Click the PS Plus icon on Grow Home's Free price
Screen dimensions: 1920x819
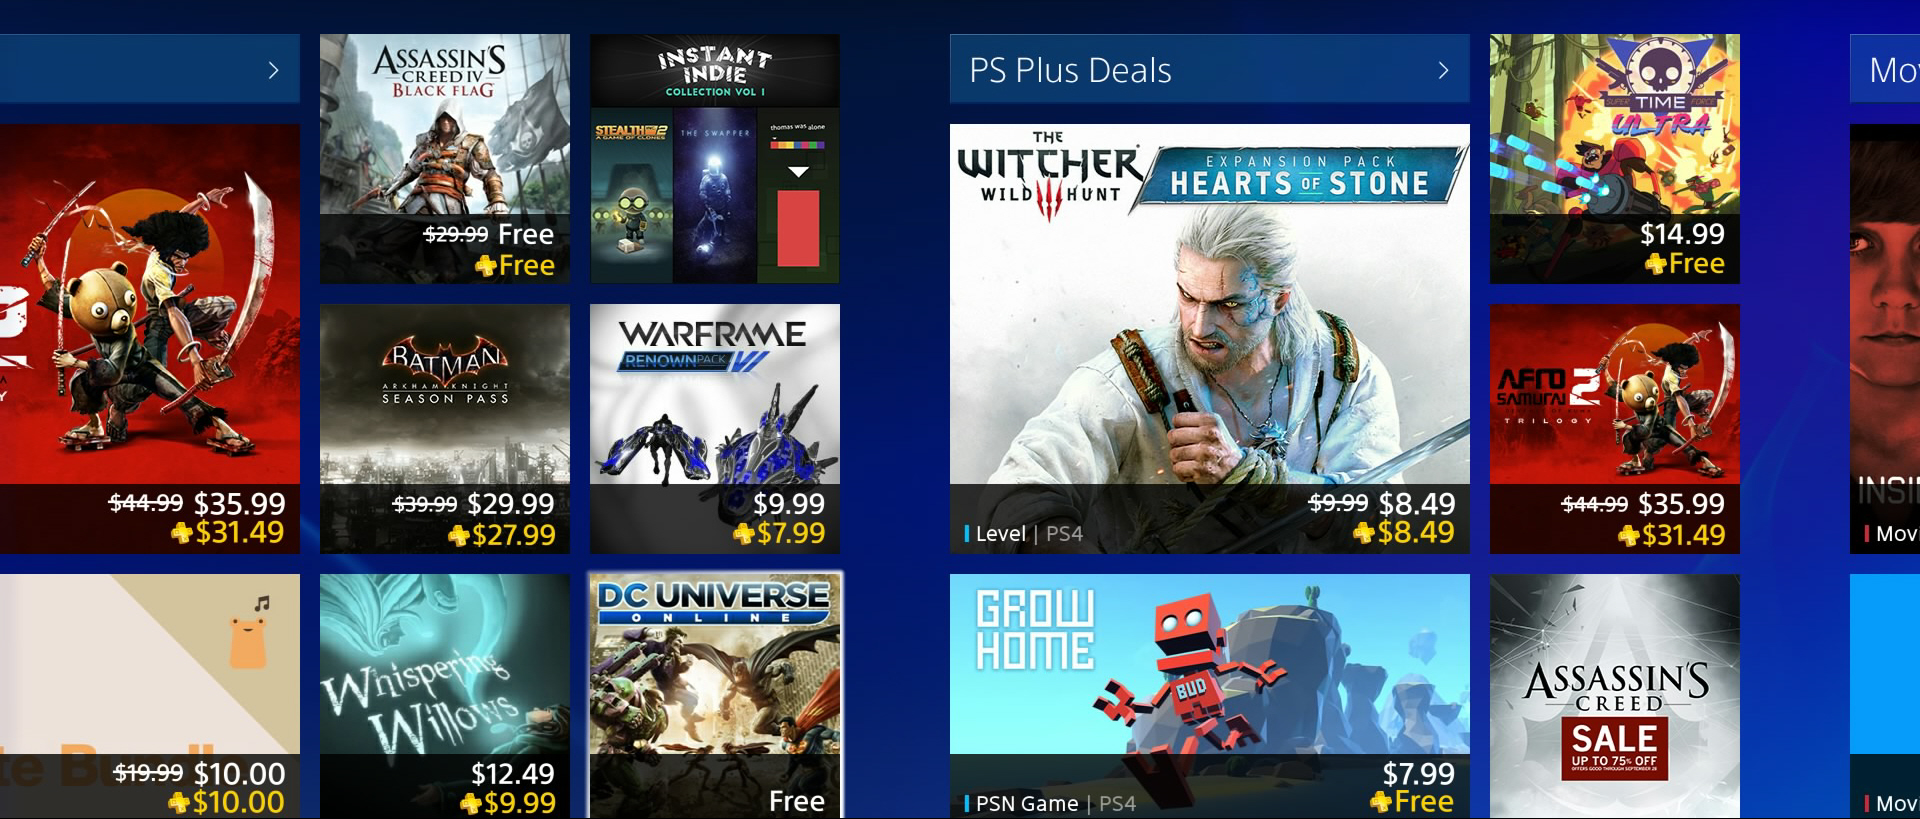tap(1381, 802)
